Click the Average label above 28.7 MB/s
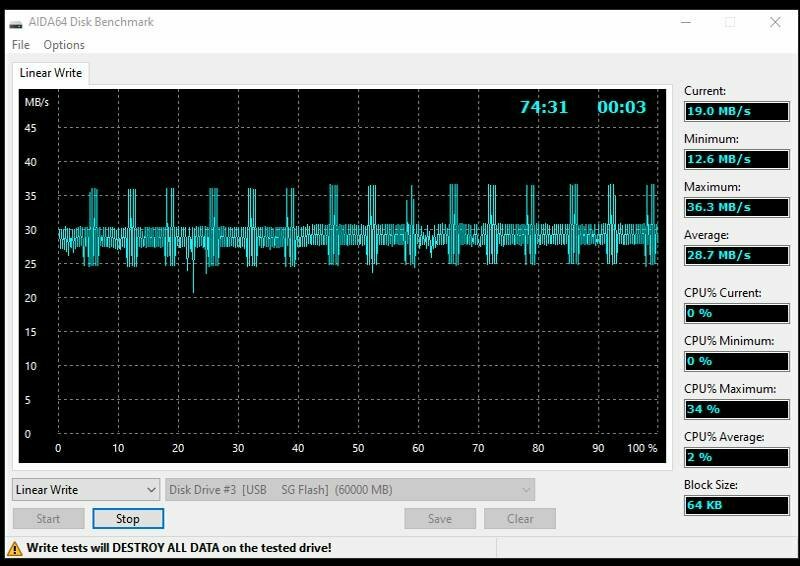 (x=706, y=235)
